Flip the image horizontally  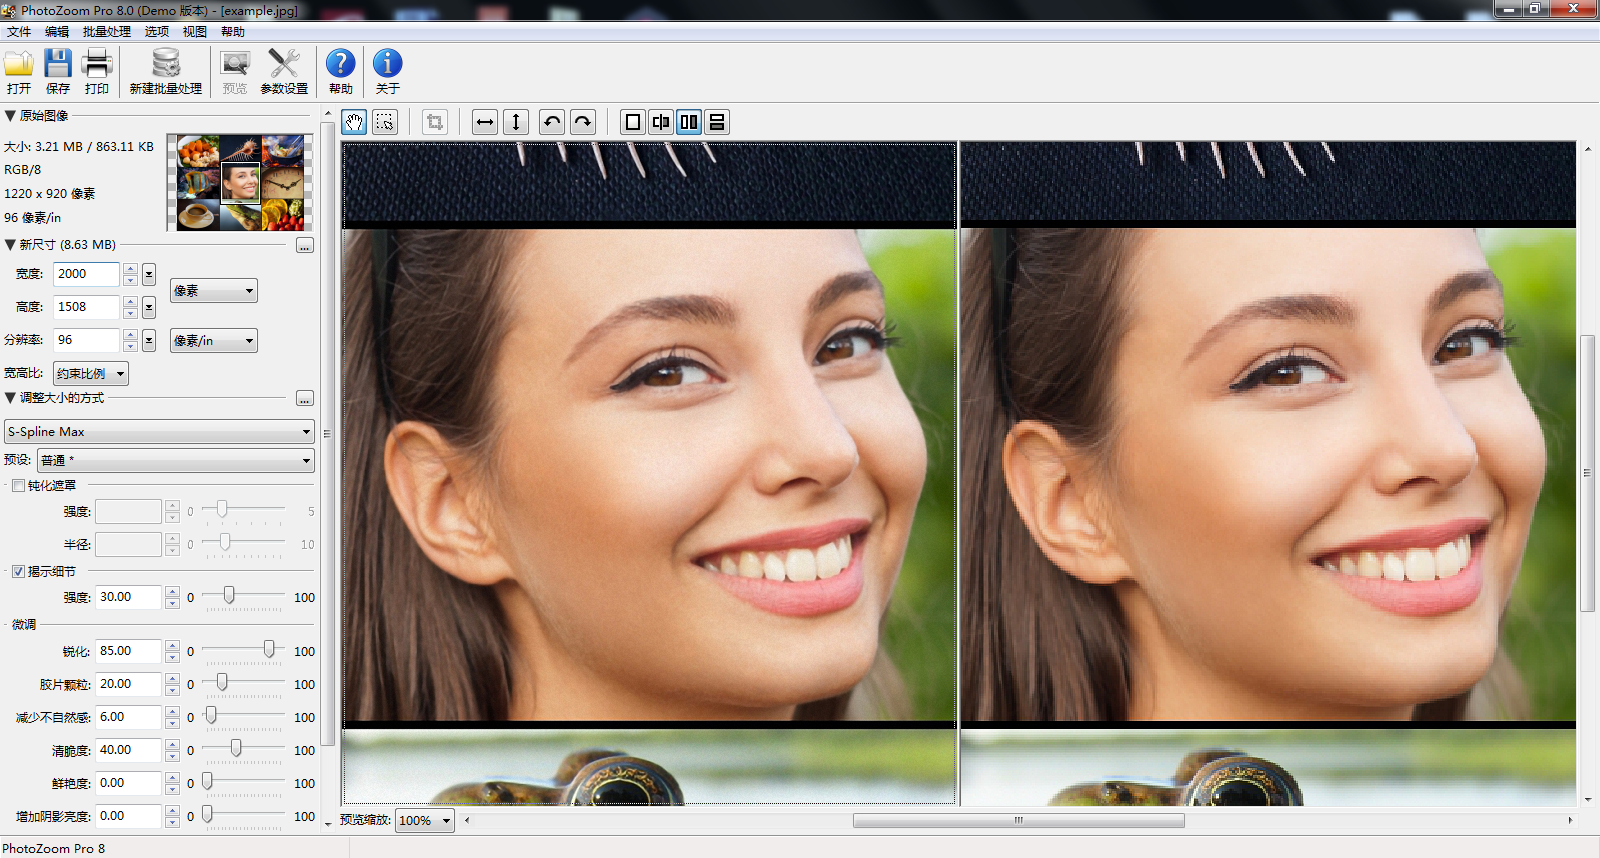pyautogui.click(x=485, y=122)
